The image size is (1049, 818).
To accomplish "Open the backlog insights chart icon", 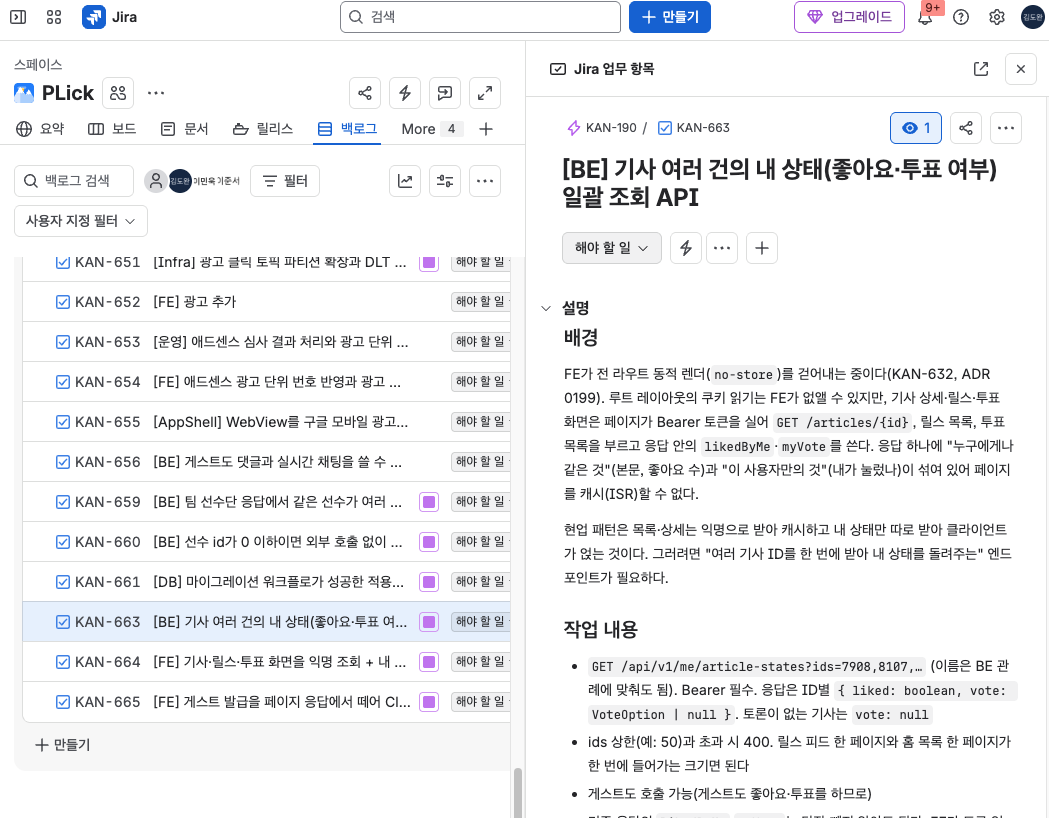I will point(405,181).
